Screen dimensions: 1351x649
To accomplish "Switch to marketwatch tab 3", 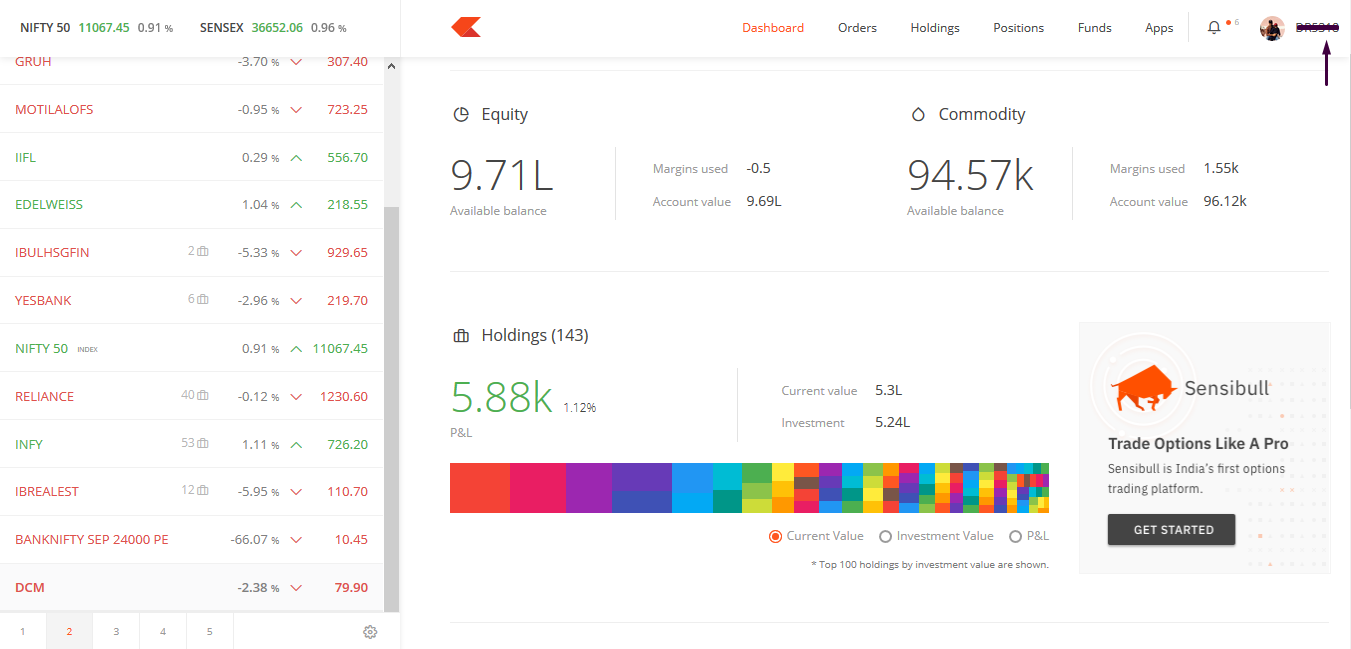I will [116, 632].
